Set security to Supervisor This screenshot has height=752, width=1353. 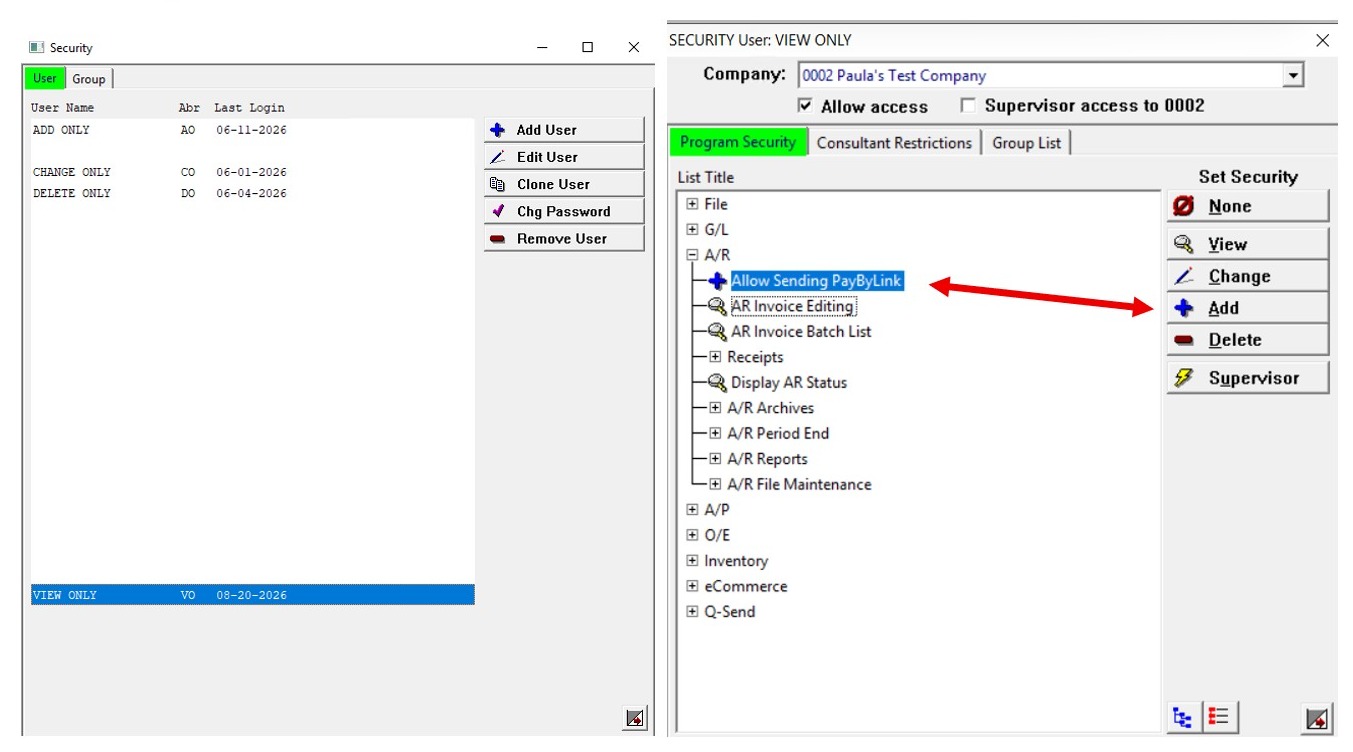point(1248,378)
